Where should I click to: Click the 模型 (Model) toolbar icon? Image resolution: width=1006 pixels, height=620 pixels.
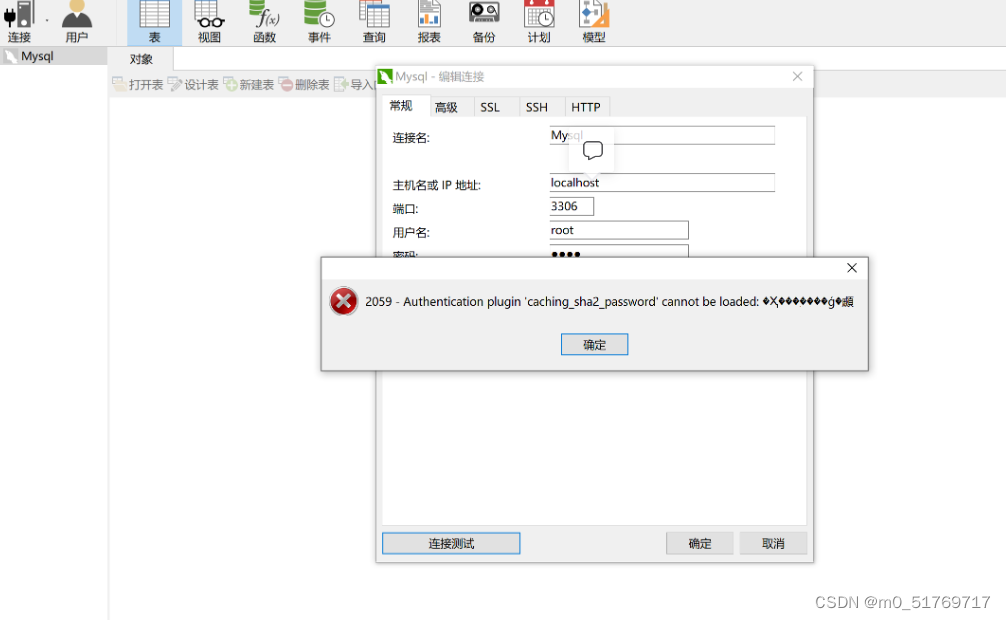[593, 22]
